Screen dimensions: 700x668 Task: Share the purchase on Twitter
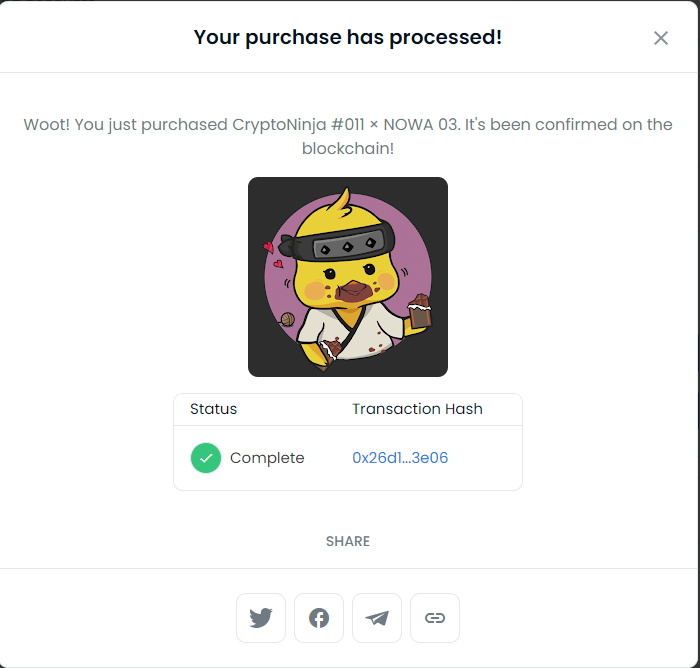pos(261,618)
